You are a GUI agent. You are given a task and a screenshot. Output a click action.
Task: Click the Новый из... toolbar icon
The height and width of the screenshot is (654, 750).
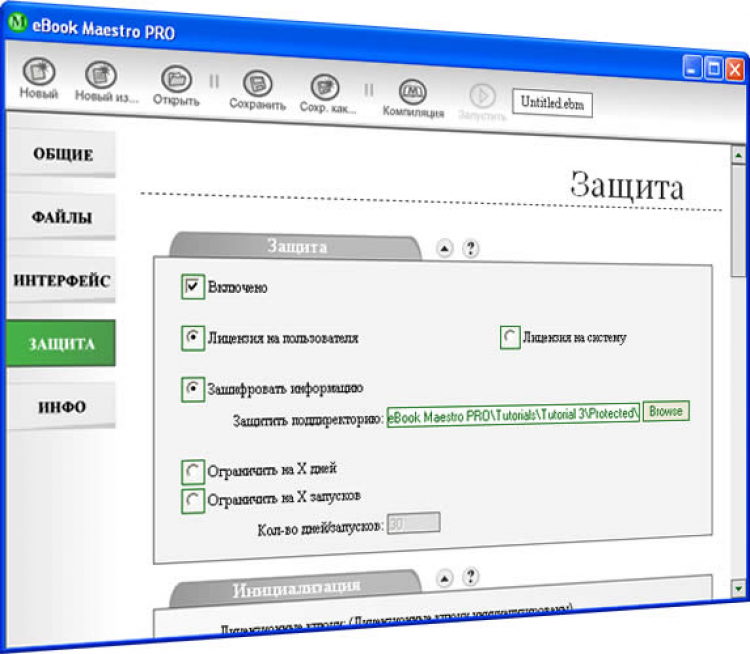[100, 75]
